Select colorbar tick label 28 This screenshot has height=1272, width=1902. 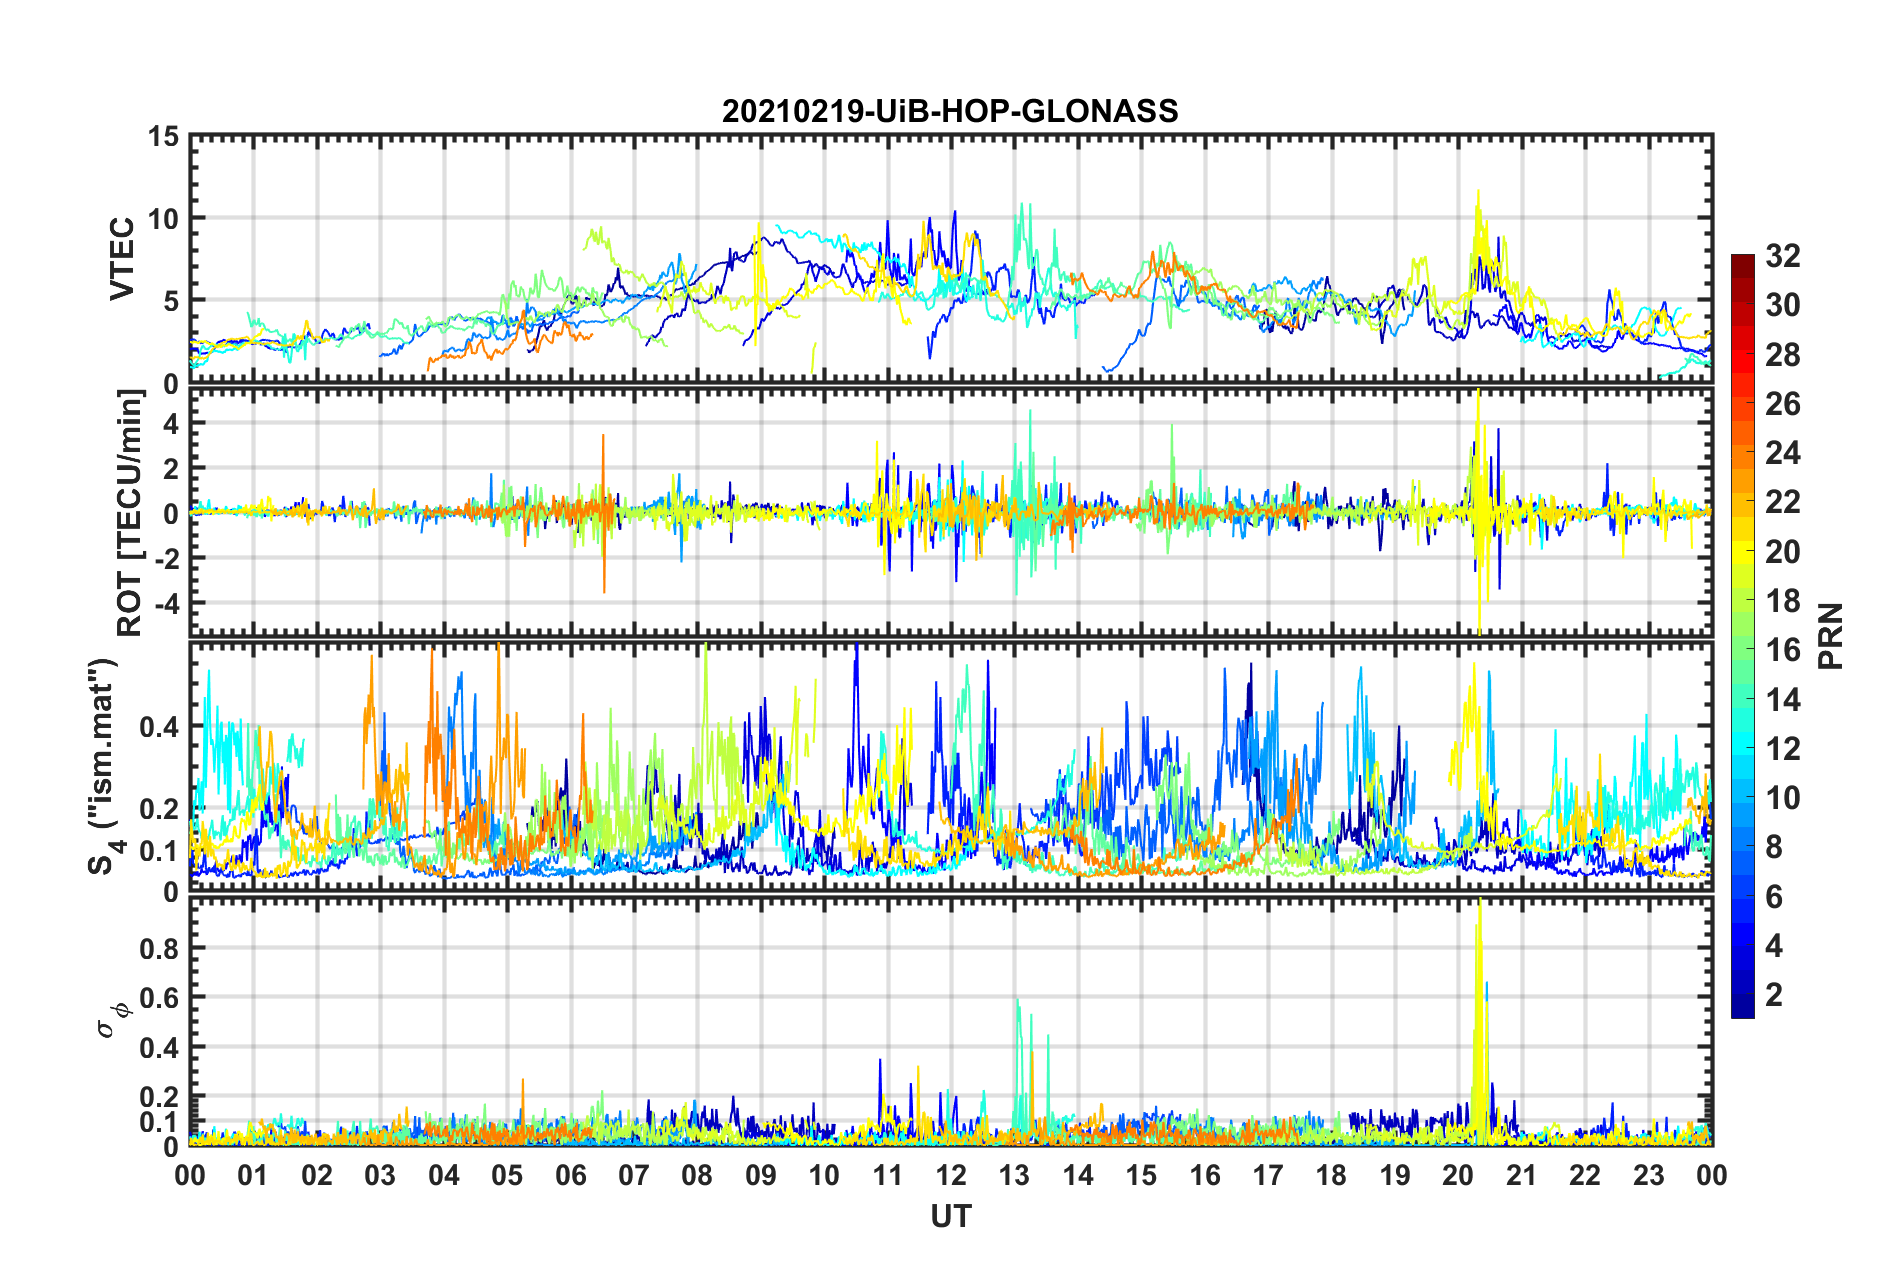pos(1783,355)
